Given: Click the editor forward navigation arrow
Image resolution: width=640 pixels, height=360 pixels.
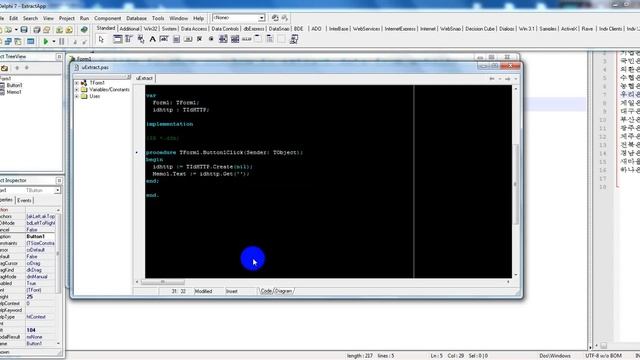Looking at the screenshot, I should [507, 79].
